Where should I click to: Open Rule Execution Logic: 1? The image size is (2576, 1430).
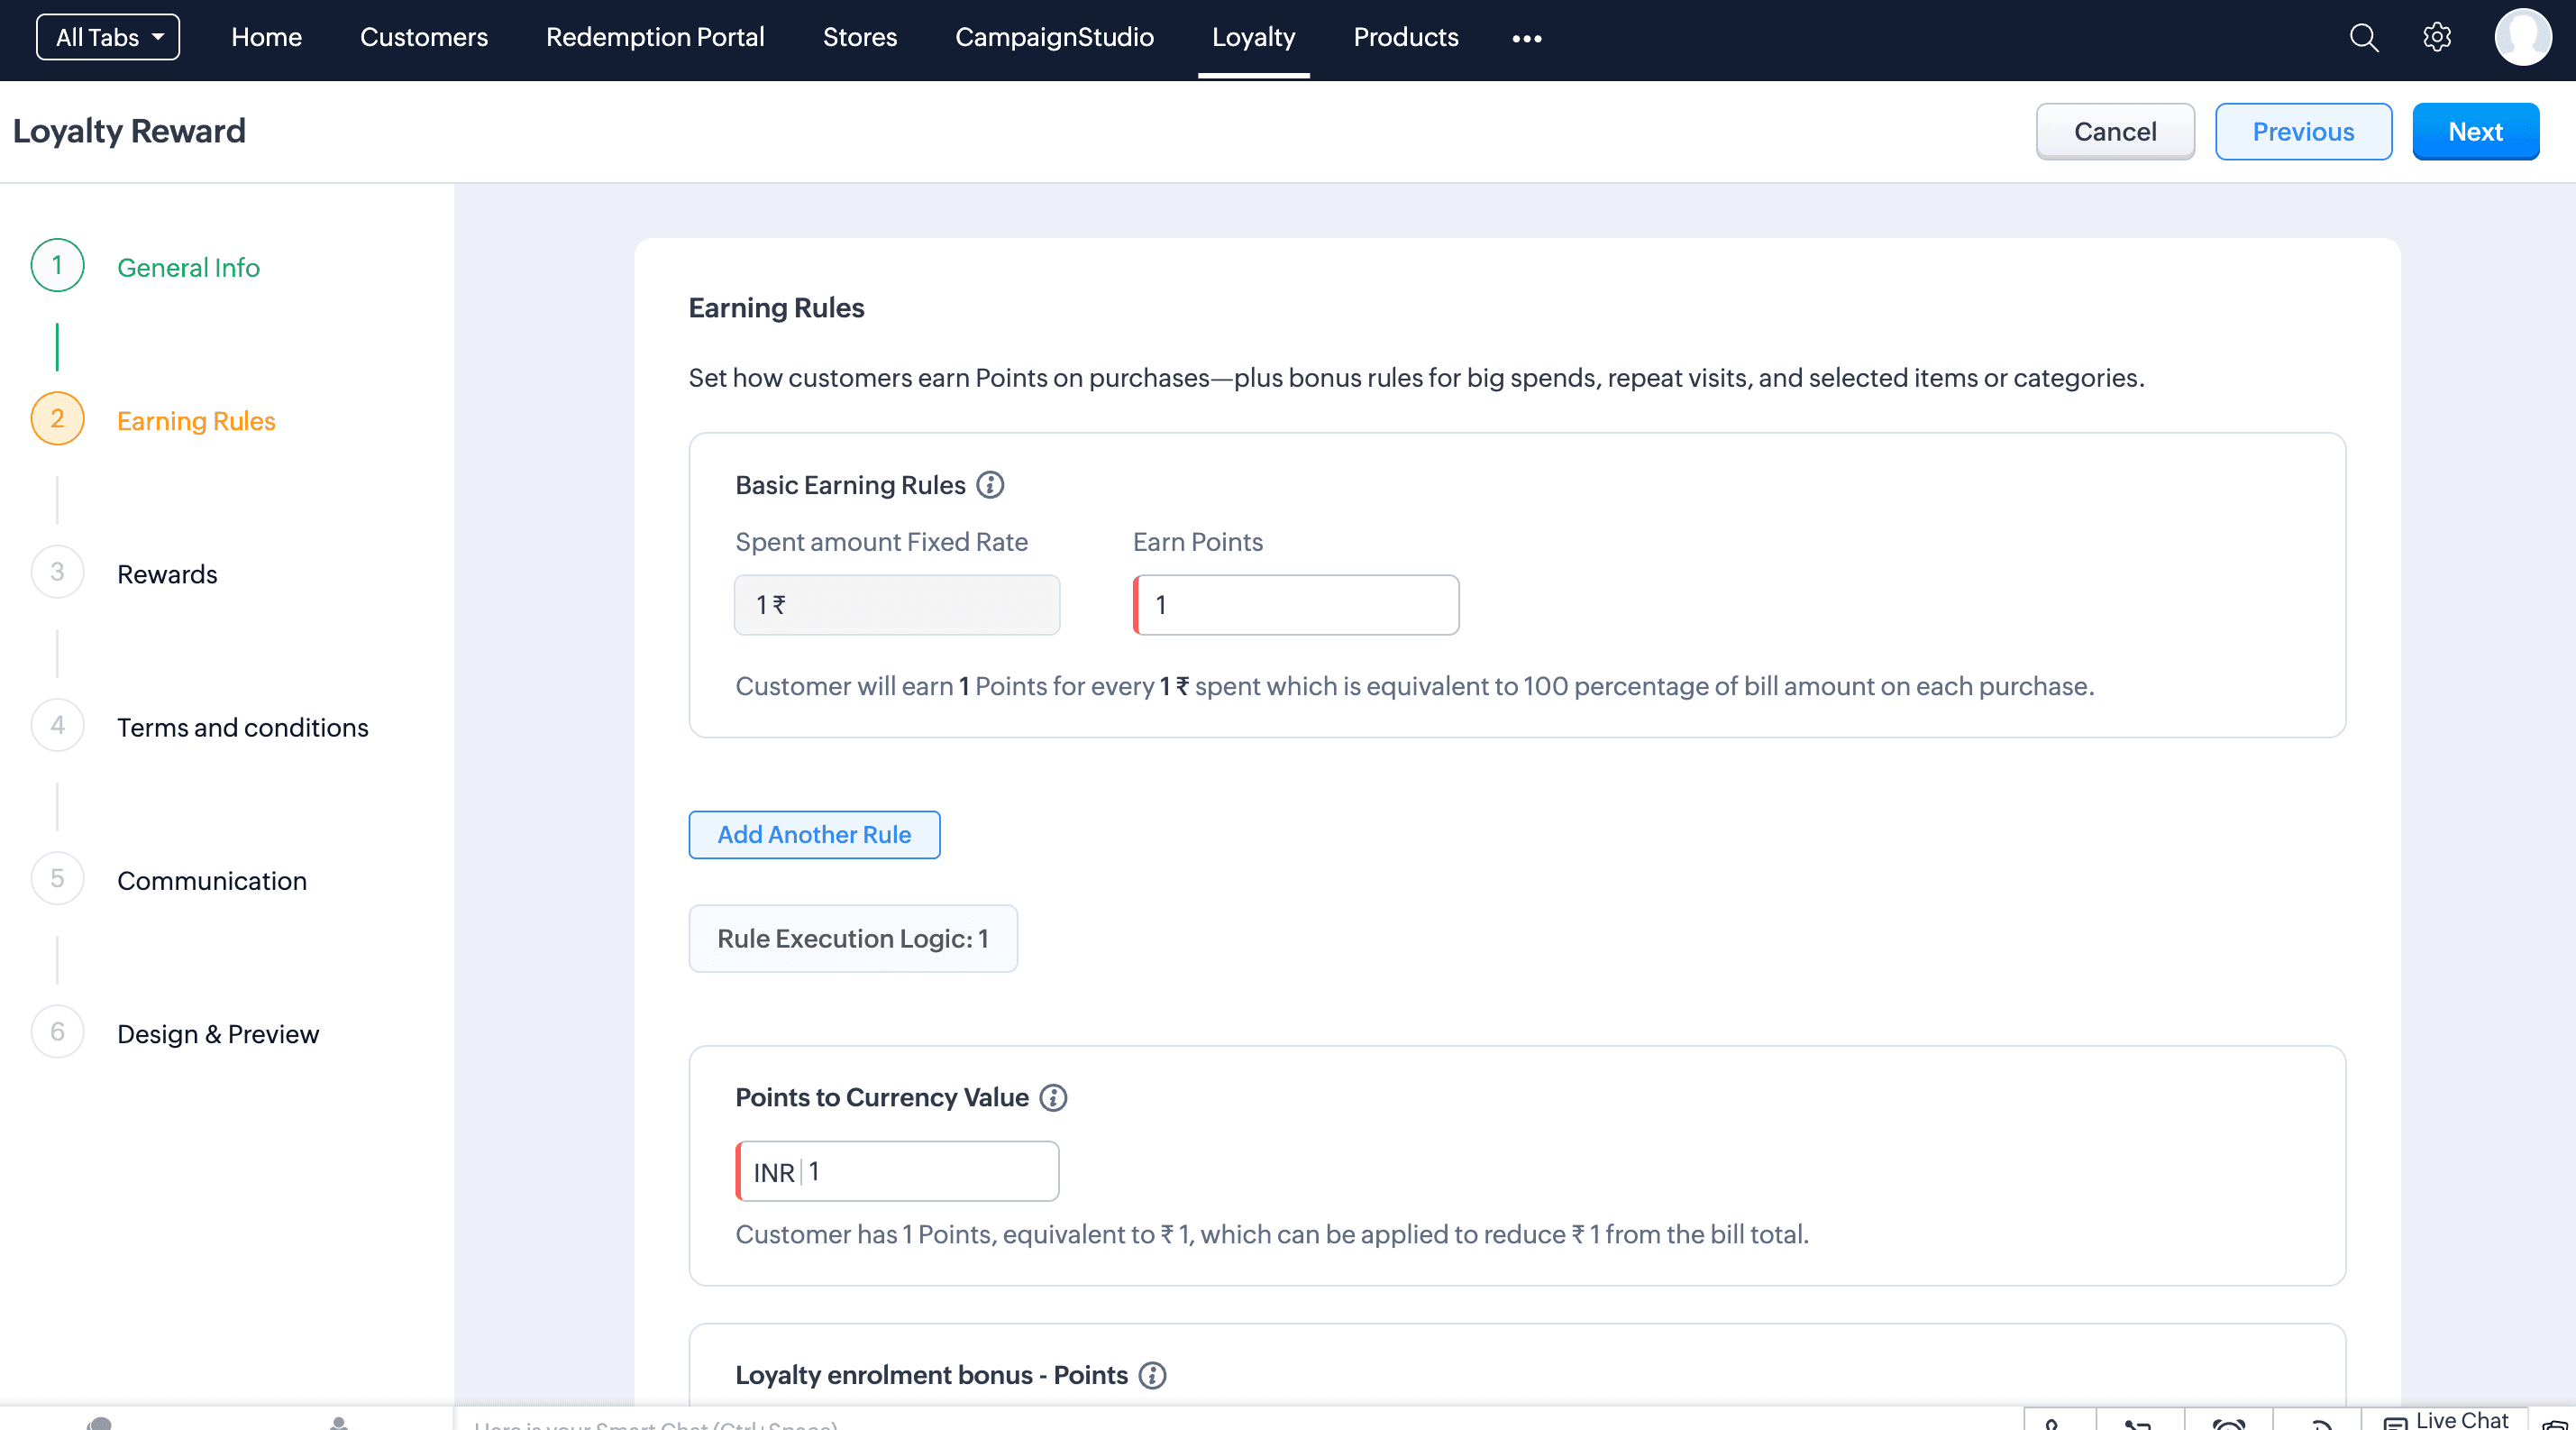(x=853, y=938)
